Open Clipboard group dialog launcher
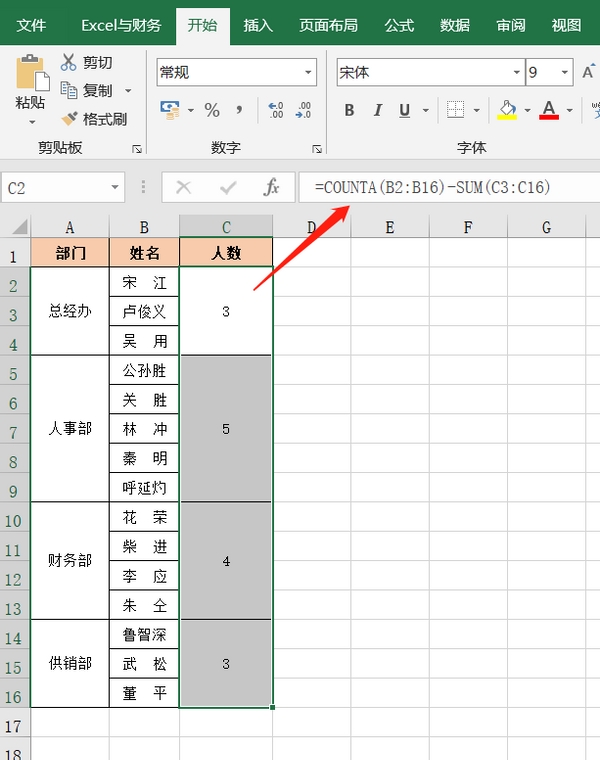This screenshot has height=760, width=600. tap(137, 149)
